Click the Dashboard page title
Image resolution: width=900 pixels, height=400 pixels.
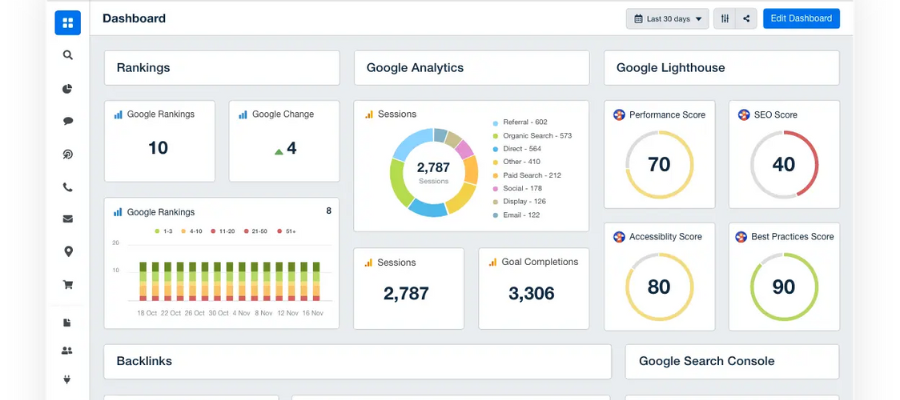click(x=134, y=18)
